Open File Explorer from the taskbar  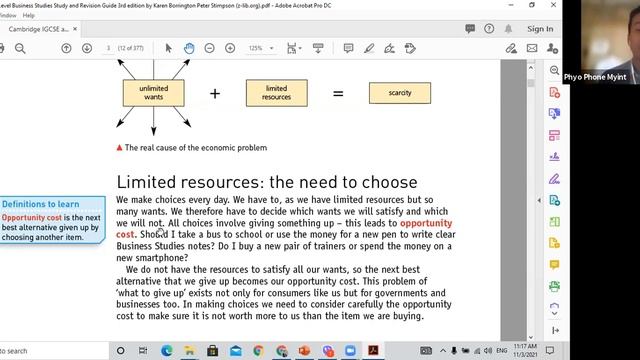click(189, 351)
